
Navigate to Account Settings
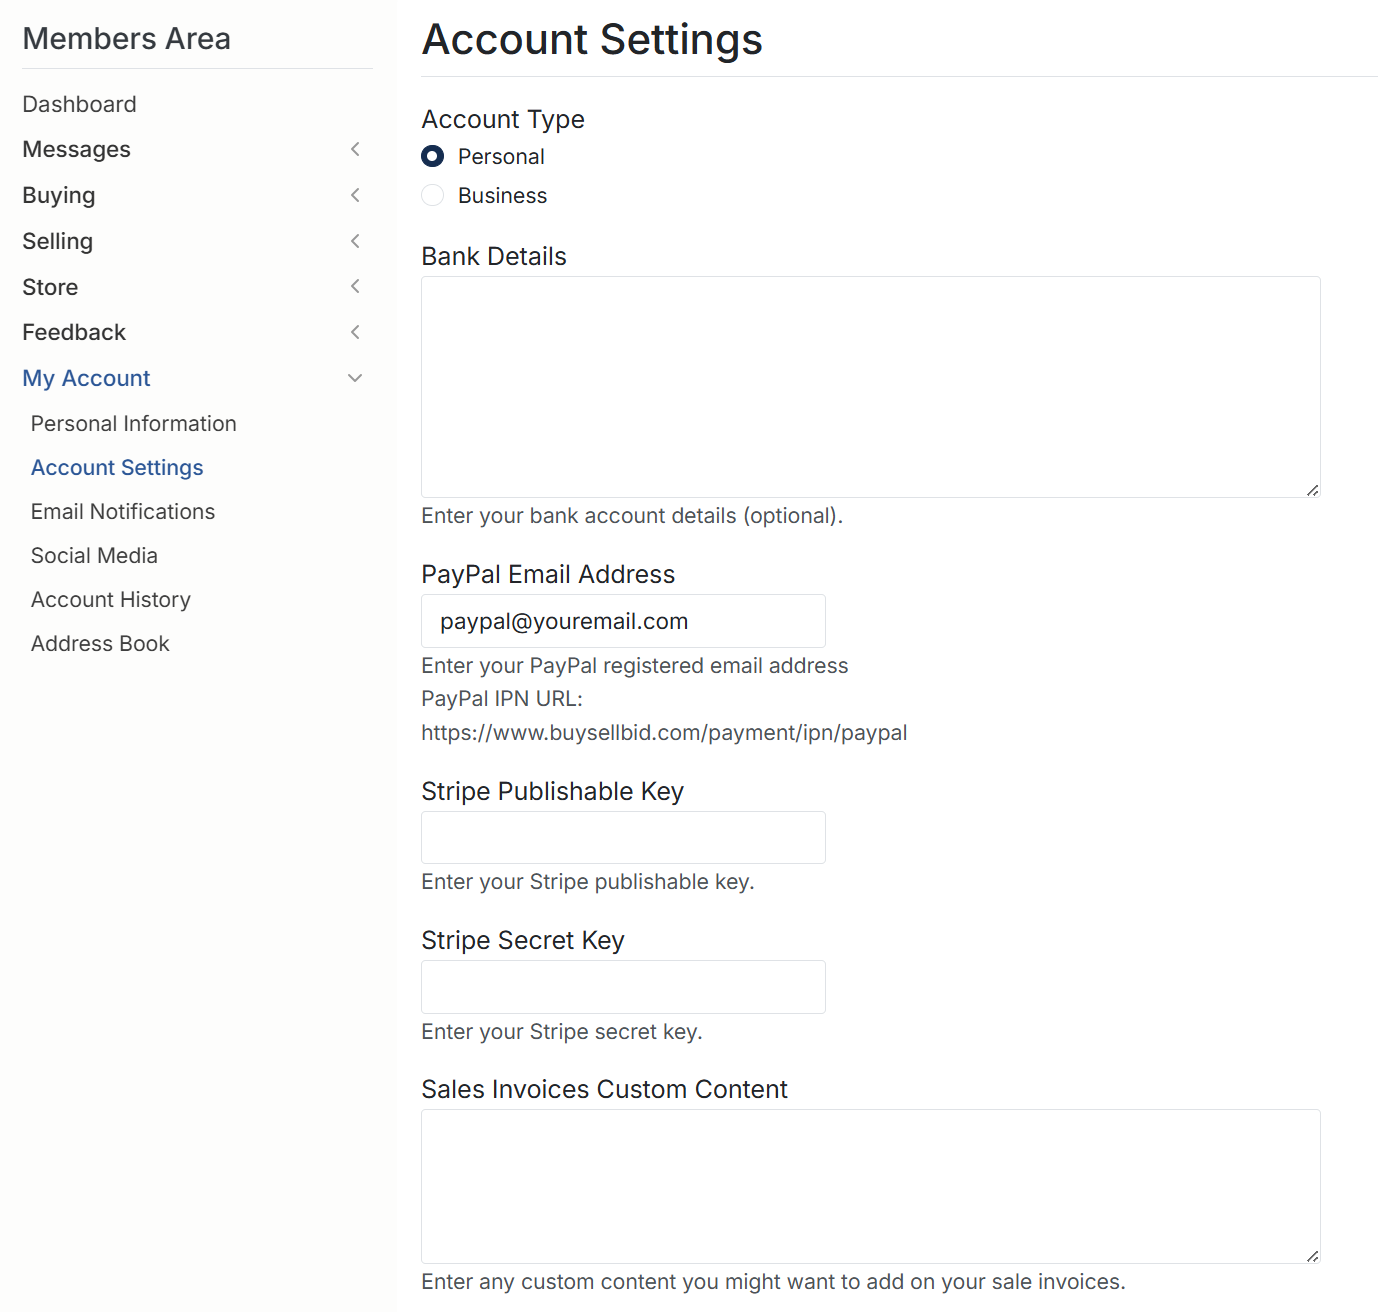click(x=117, y=467)
